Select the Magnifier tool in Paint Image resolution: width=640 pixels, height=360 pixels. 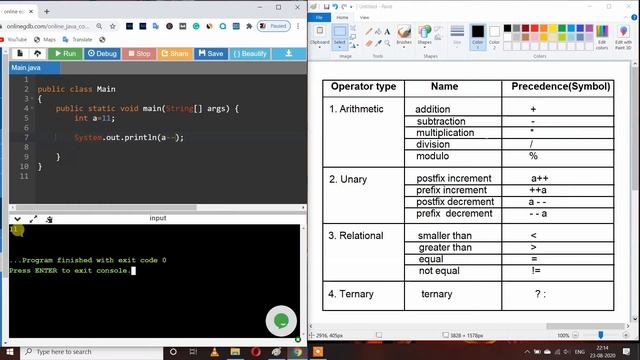(387, 43)
